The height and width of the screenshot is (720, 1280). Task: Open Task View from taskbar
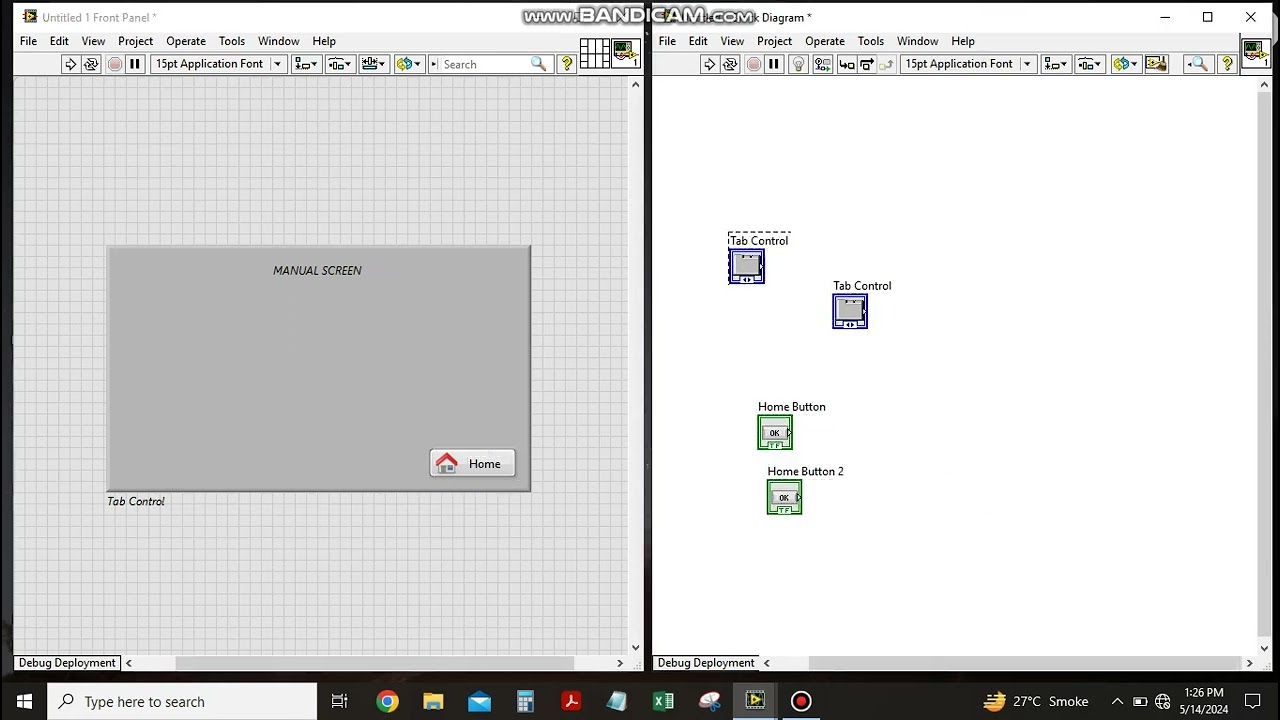339,701
